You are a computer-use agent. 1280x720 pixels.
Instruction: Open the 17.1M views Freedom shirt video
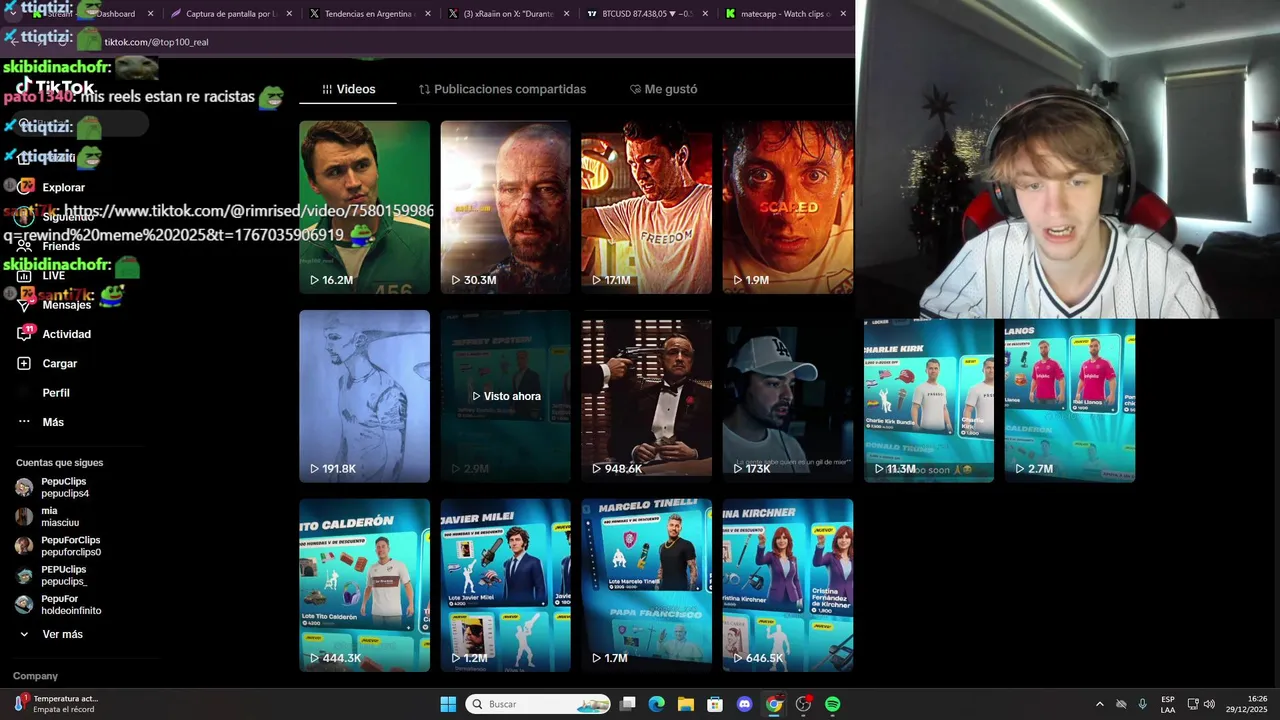pyautogui.click(x=646, y=207)
